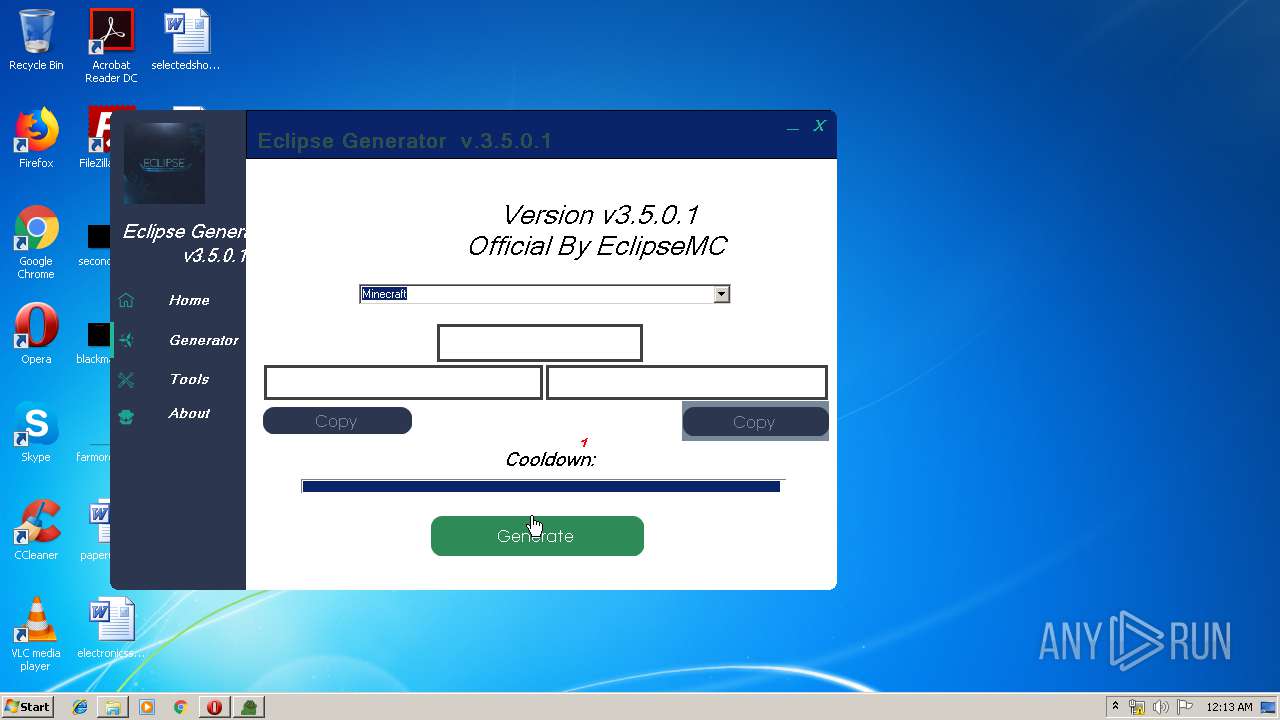Open the Tools section

[189, 379]
